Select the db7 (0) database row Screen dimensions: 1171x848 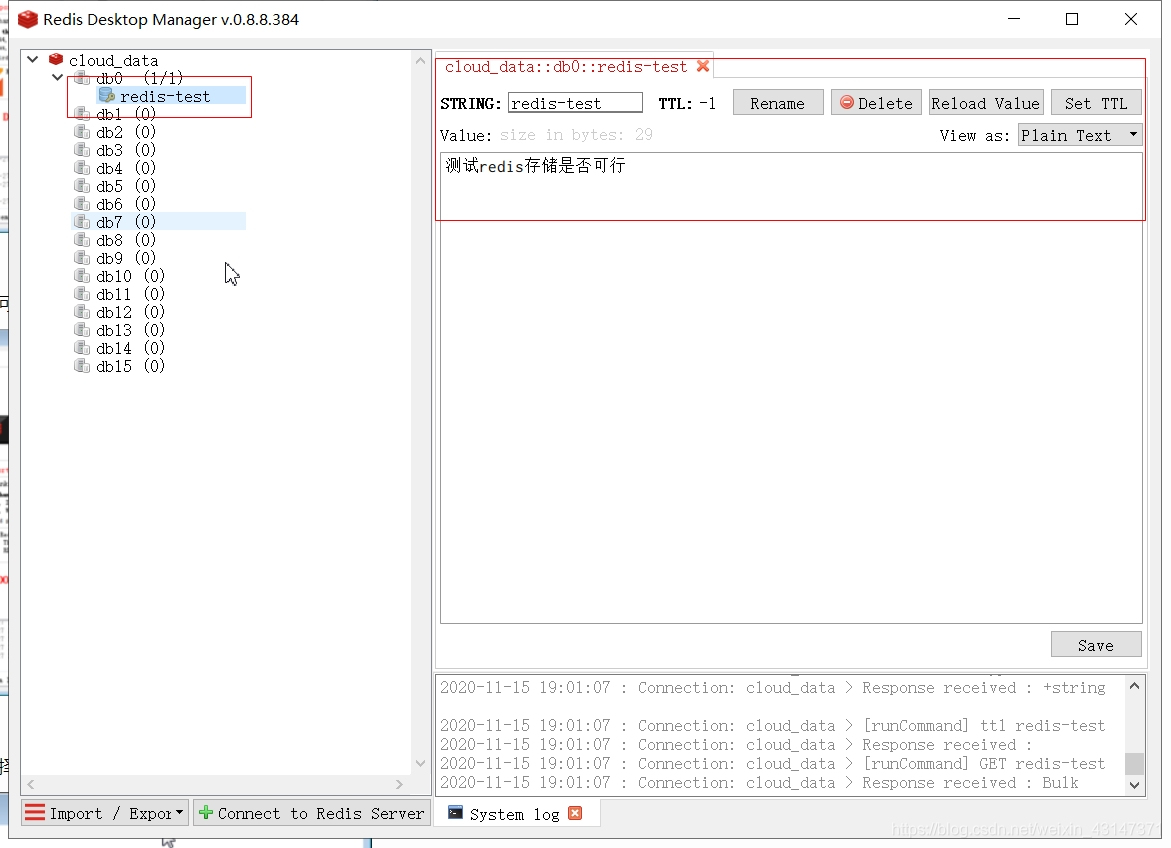point(158,222)
